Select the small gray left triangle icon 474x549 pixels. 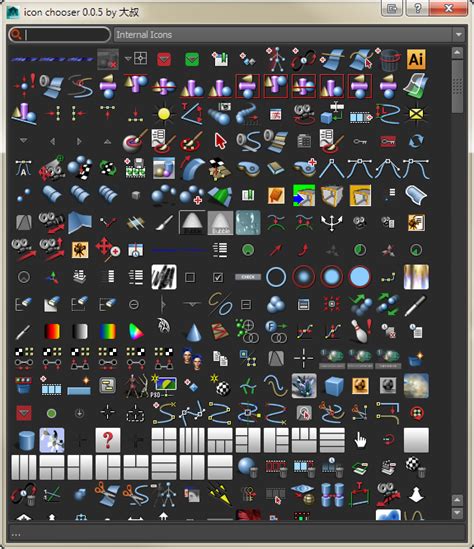coord(53,141)
